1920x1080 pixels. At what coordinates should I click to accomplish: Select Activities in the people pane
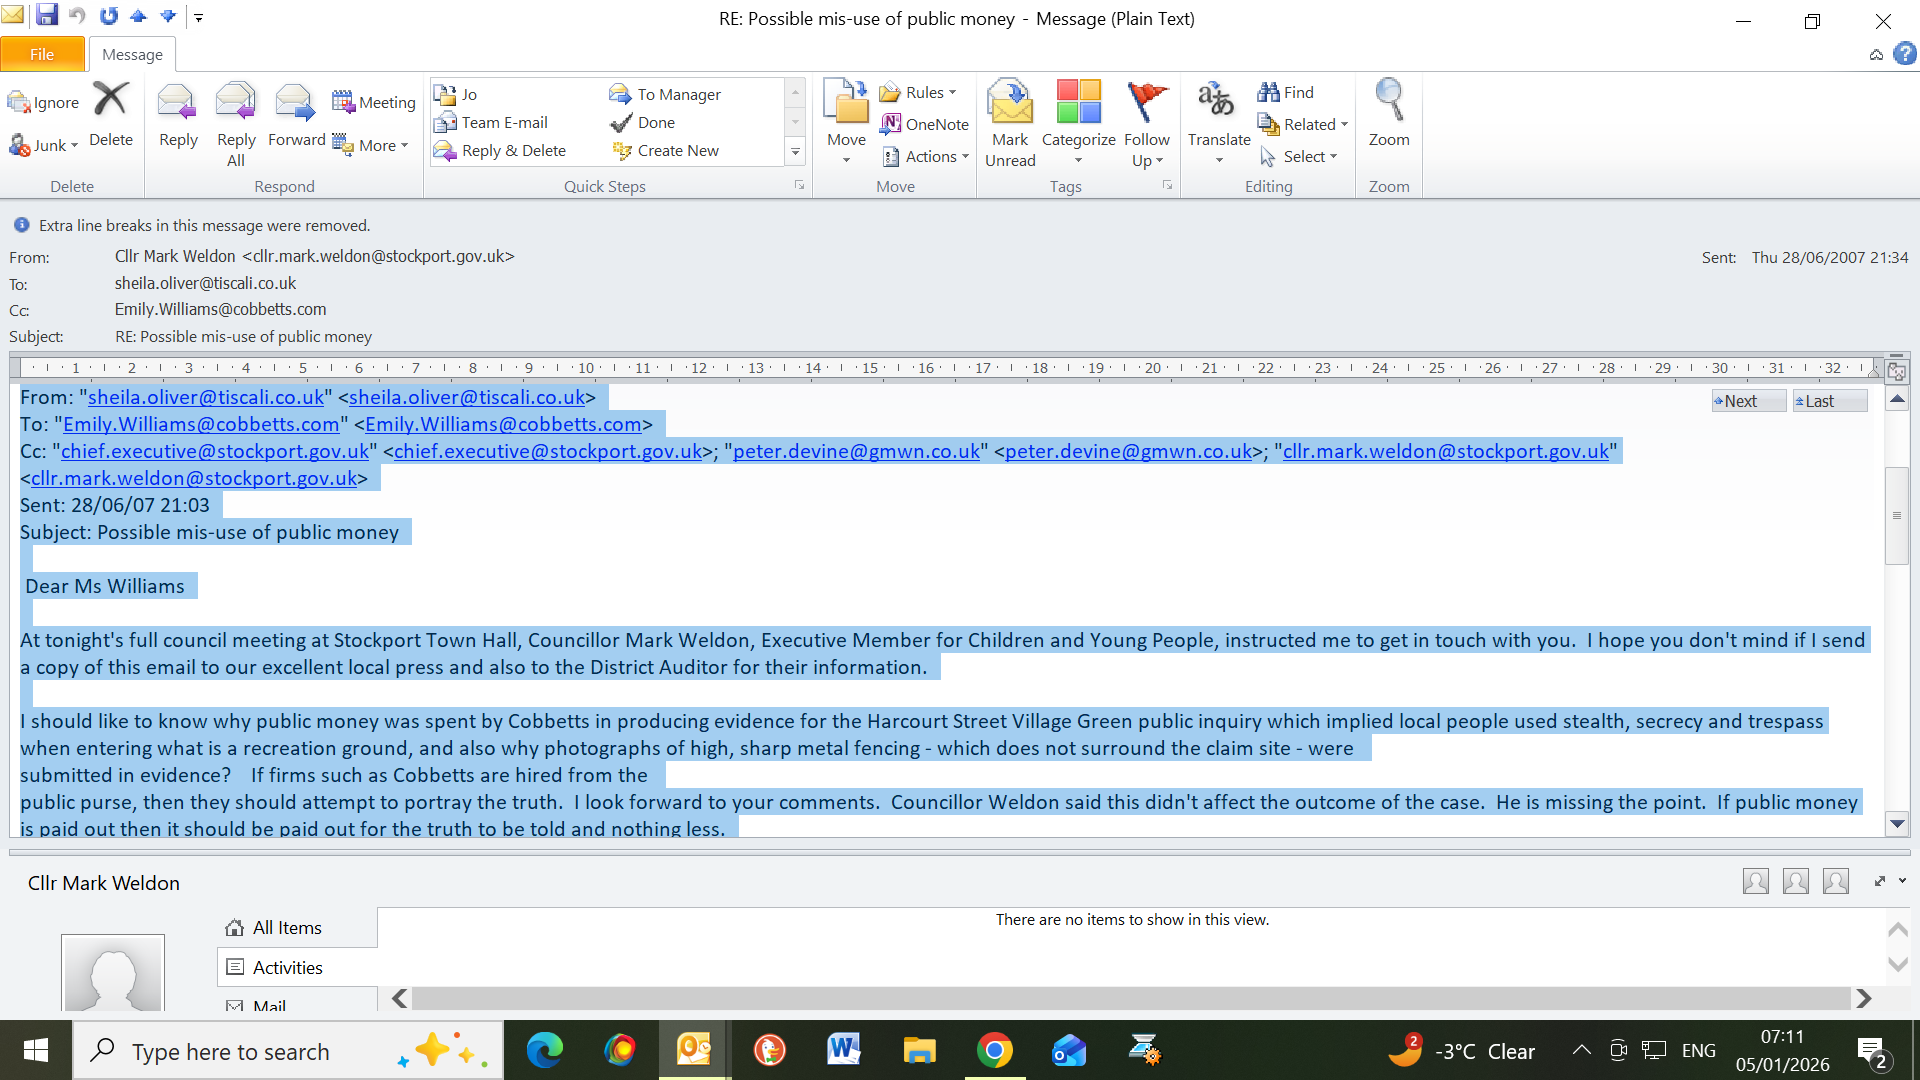(x=287, y=967)
